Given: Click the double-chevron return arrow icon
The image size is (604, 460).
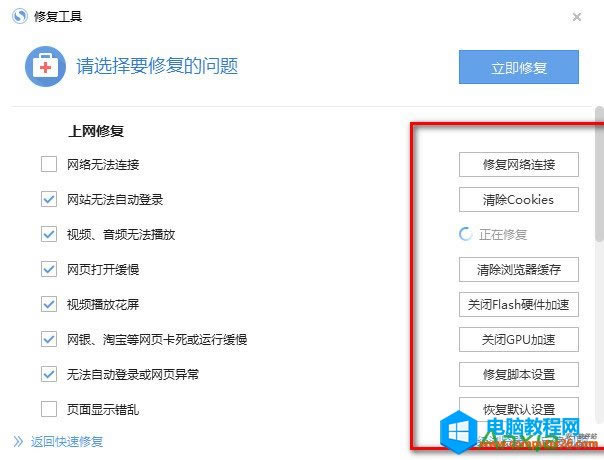Looking at the screenshot, I should click(x=18, y=441).
